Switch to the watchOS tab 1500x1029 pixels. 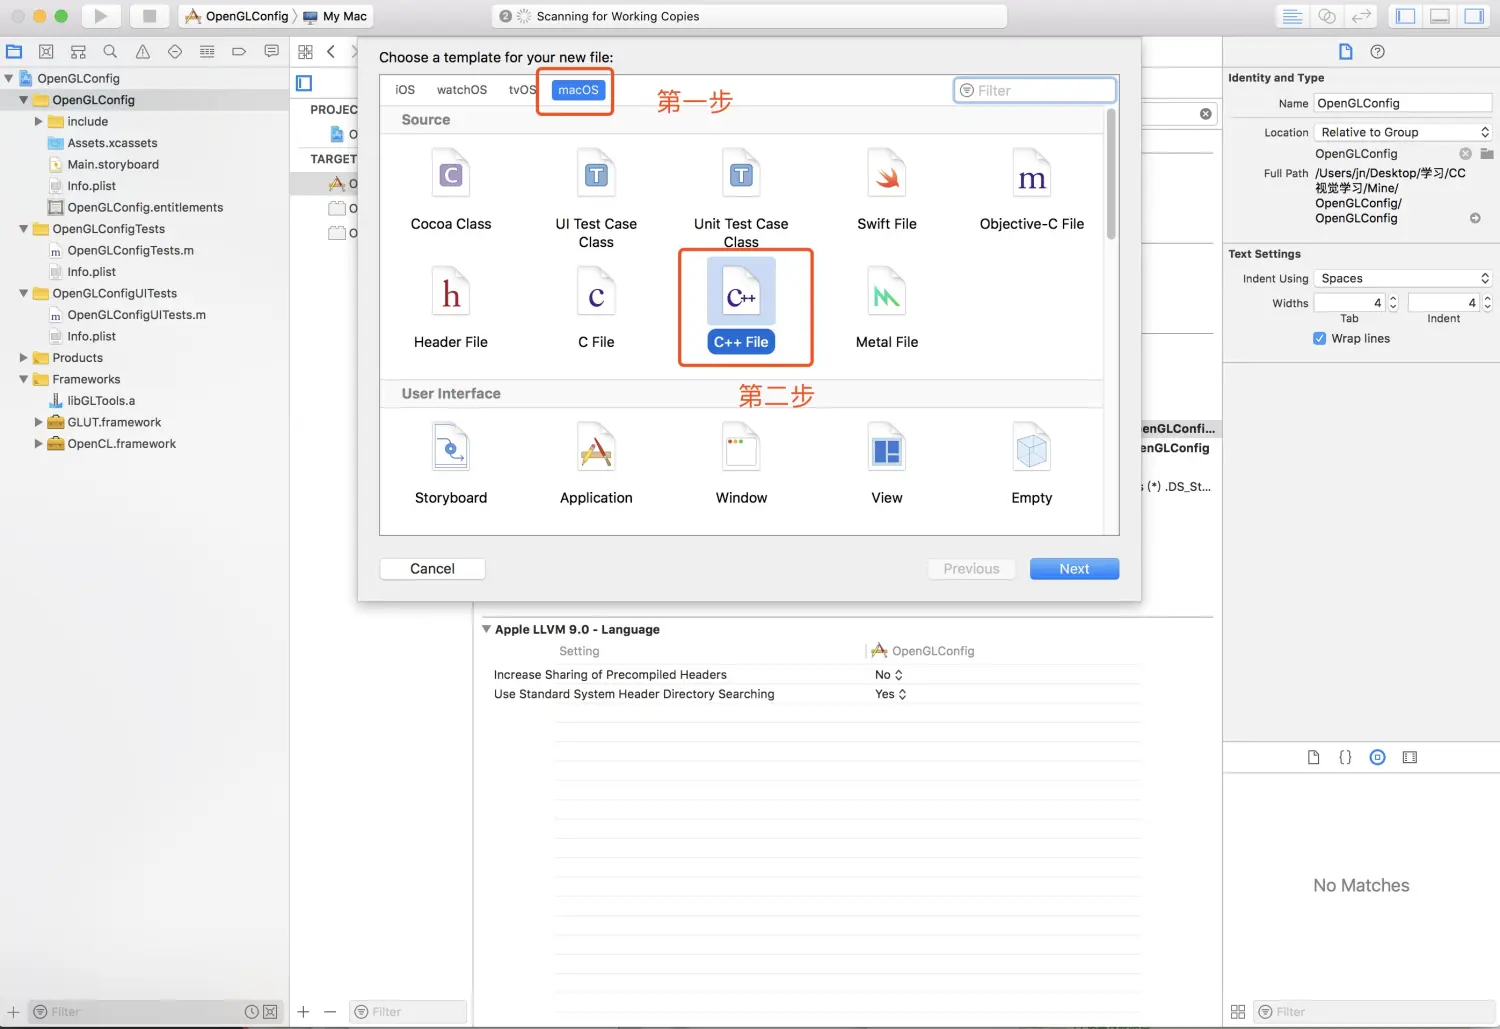click(x=462, y=90)
